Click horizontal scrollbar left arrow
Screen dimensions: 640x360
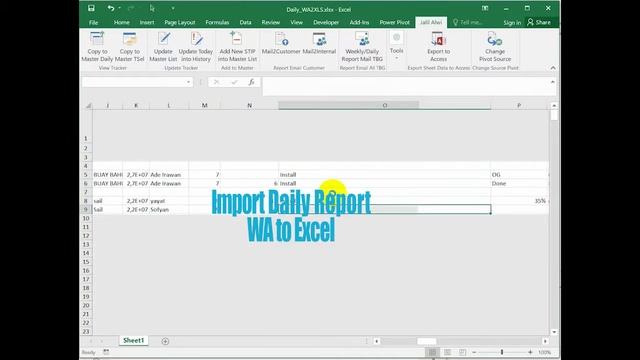pos(376,341)
